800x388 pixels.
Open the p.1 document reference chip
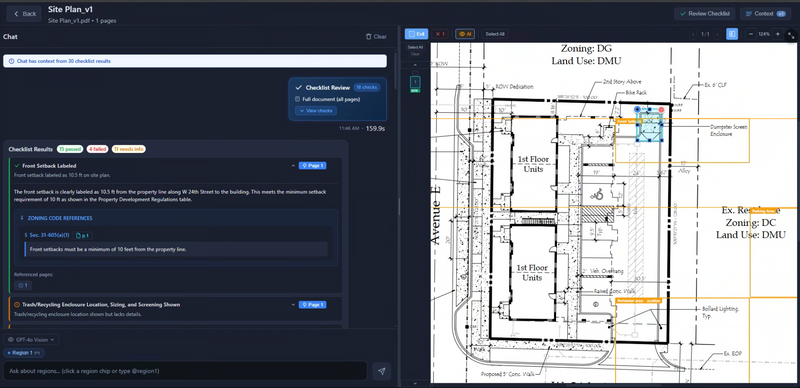pos(82,235)
